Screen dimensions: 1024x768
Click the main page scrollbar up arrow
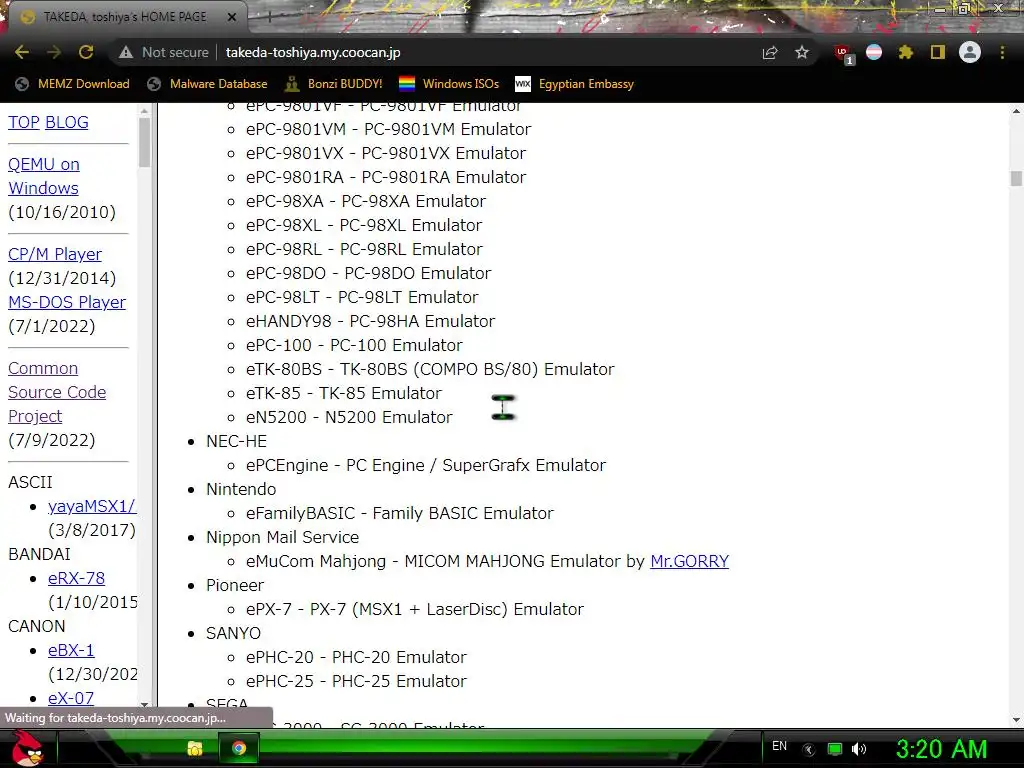tap(1016, 111)
